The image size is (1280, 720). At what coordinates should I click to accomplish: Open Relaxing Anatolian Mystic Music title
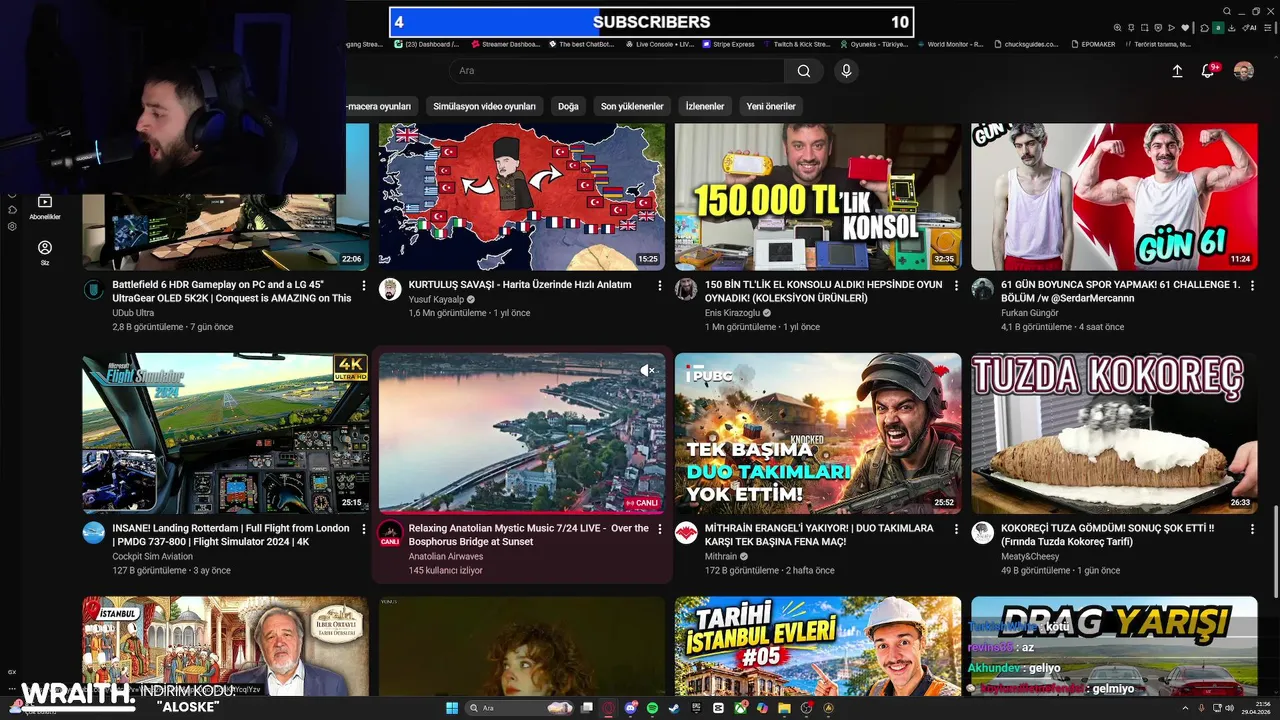(x=528, y=535)
